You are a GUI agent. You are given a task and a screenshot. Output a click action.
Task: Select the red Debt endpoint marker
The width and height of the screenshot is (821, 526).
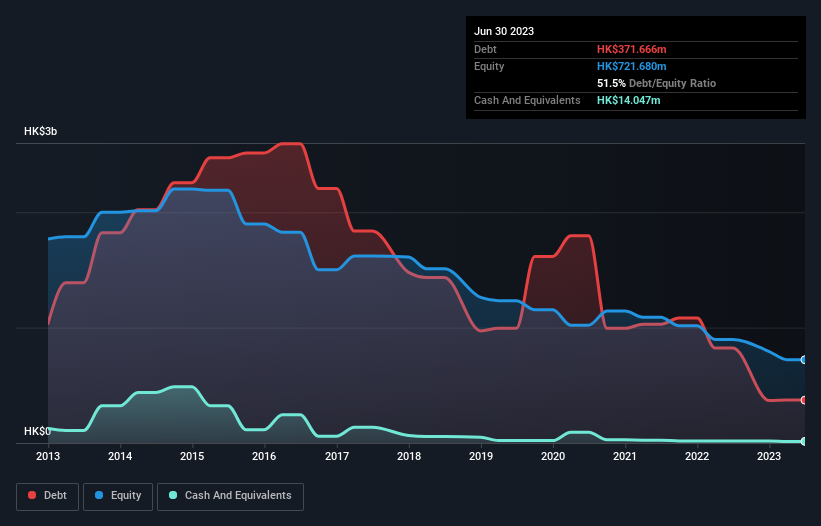[x=804, y=400]
